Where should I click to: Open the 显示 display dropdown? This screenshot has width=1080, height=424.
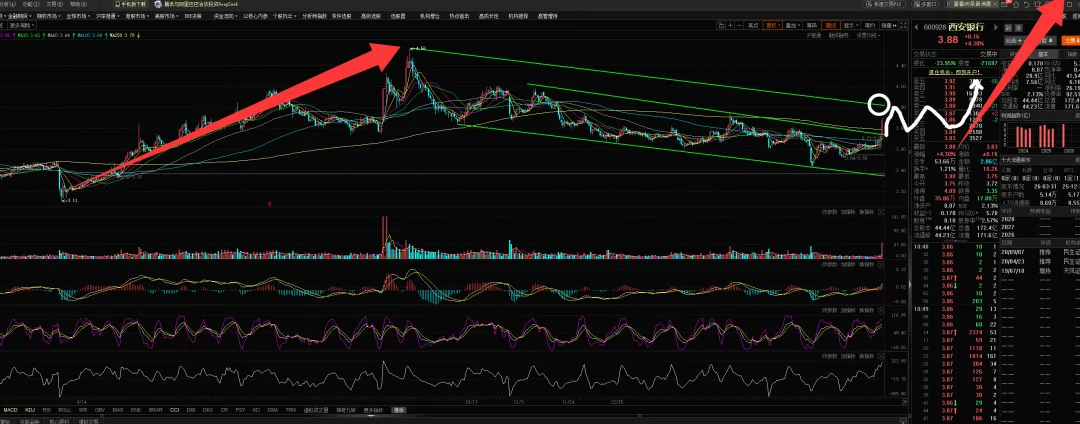coord(851,25)
